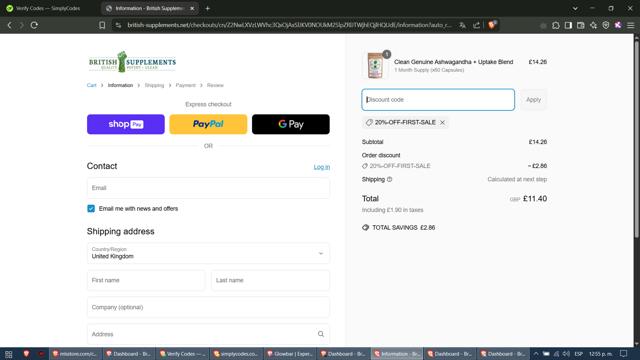The width and height of the screenshot is (640, 360).
Task: Click the Log in link
Action: 322,167
